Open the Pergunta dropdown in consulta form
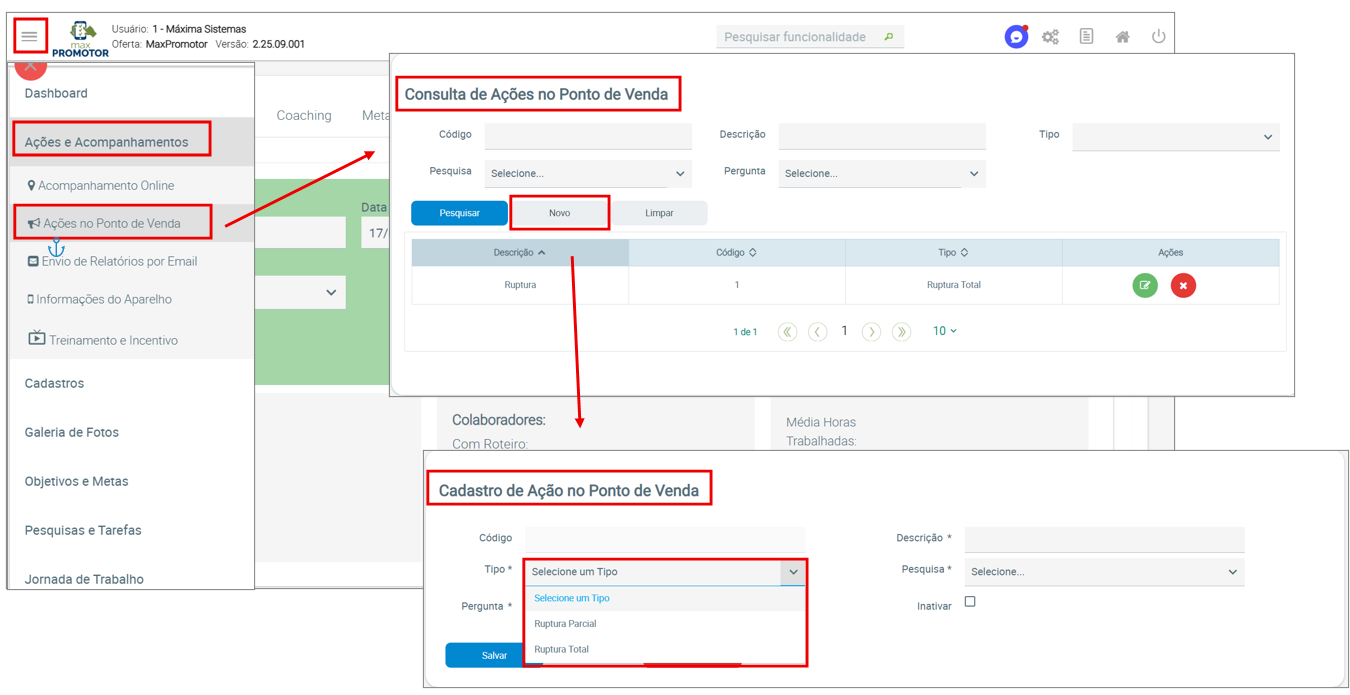This screenshot has height=695, width=1350. pyautogui.click(x=881, y=174)
